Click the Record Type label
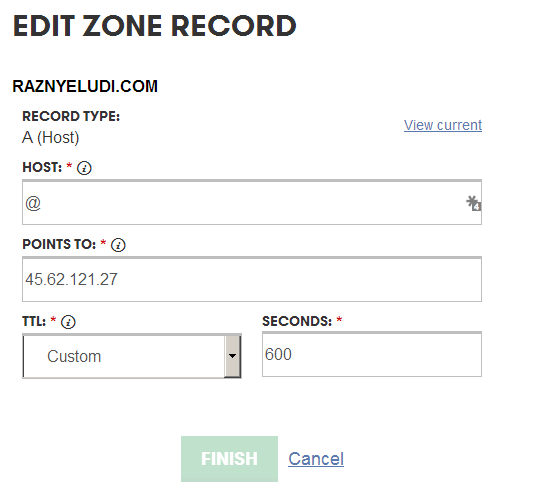This screenshot has width=547, height=501. 71,116
